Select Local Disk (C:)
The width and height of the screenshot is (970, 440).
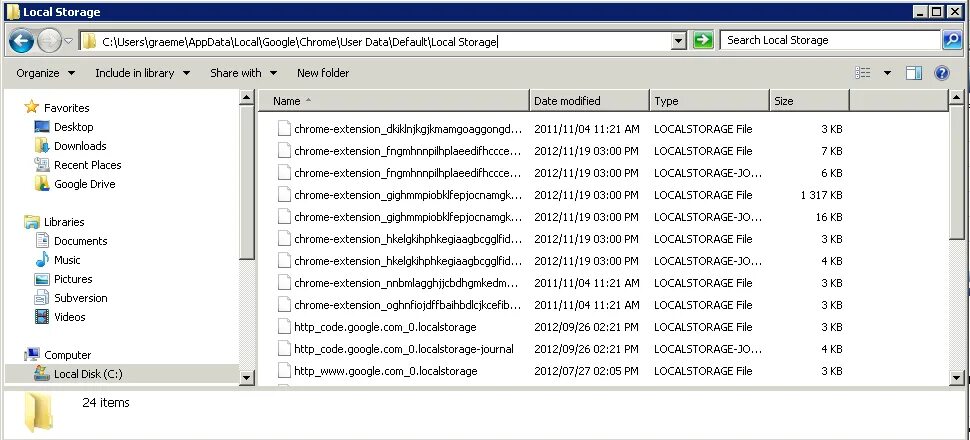88,374
